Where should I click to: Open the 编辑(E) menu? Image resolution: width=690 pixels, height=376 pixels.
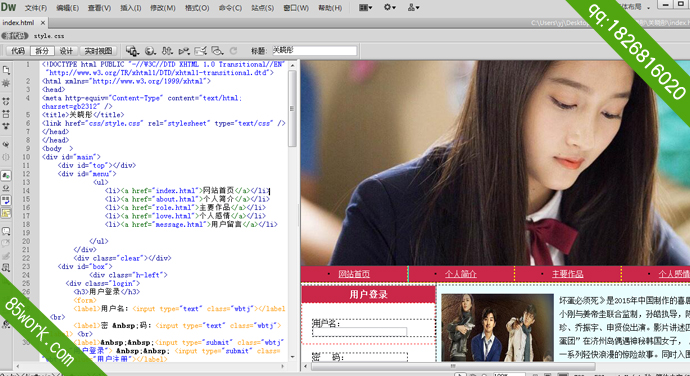coord(67,8)
